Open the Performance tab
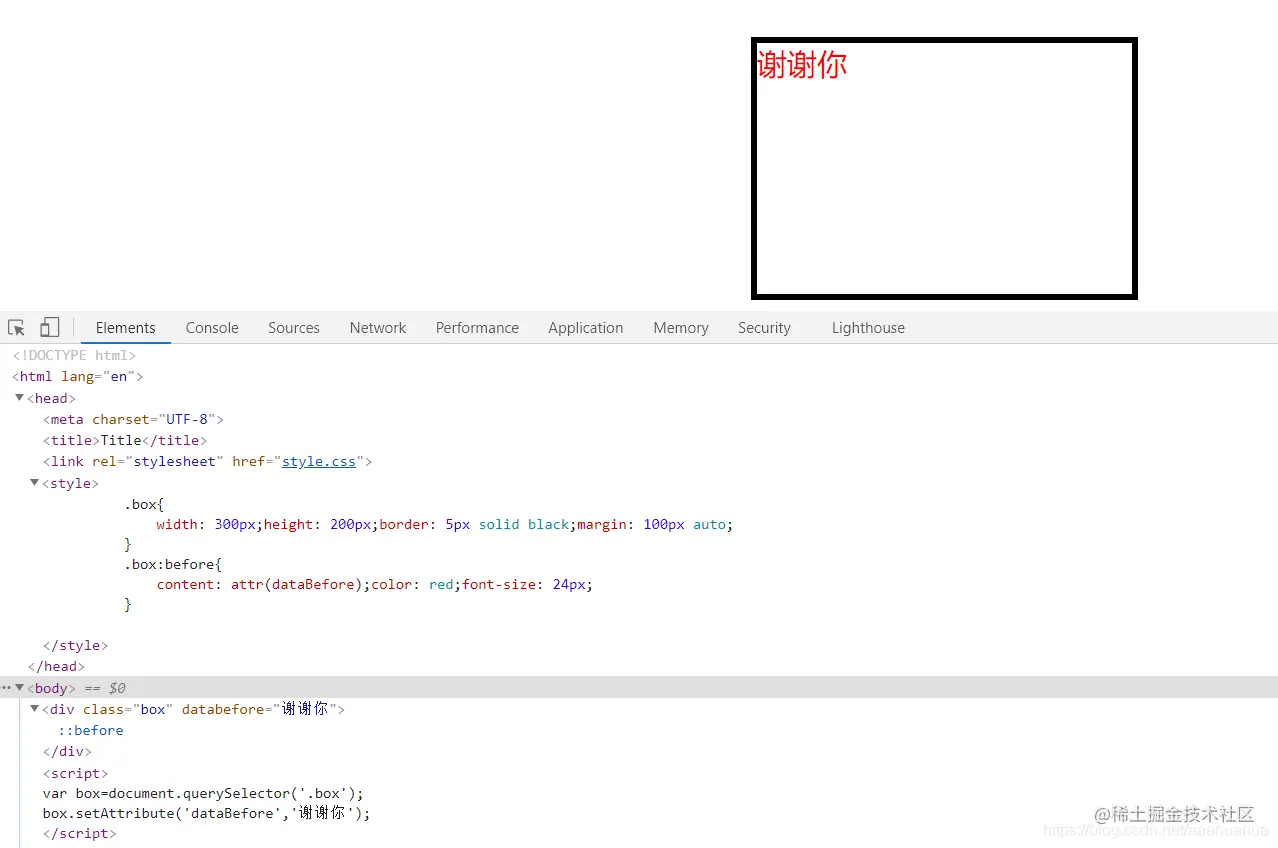The height and width of the screenshot is (848, 1278). (477, 328)
